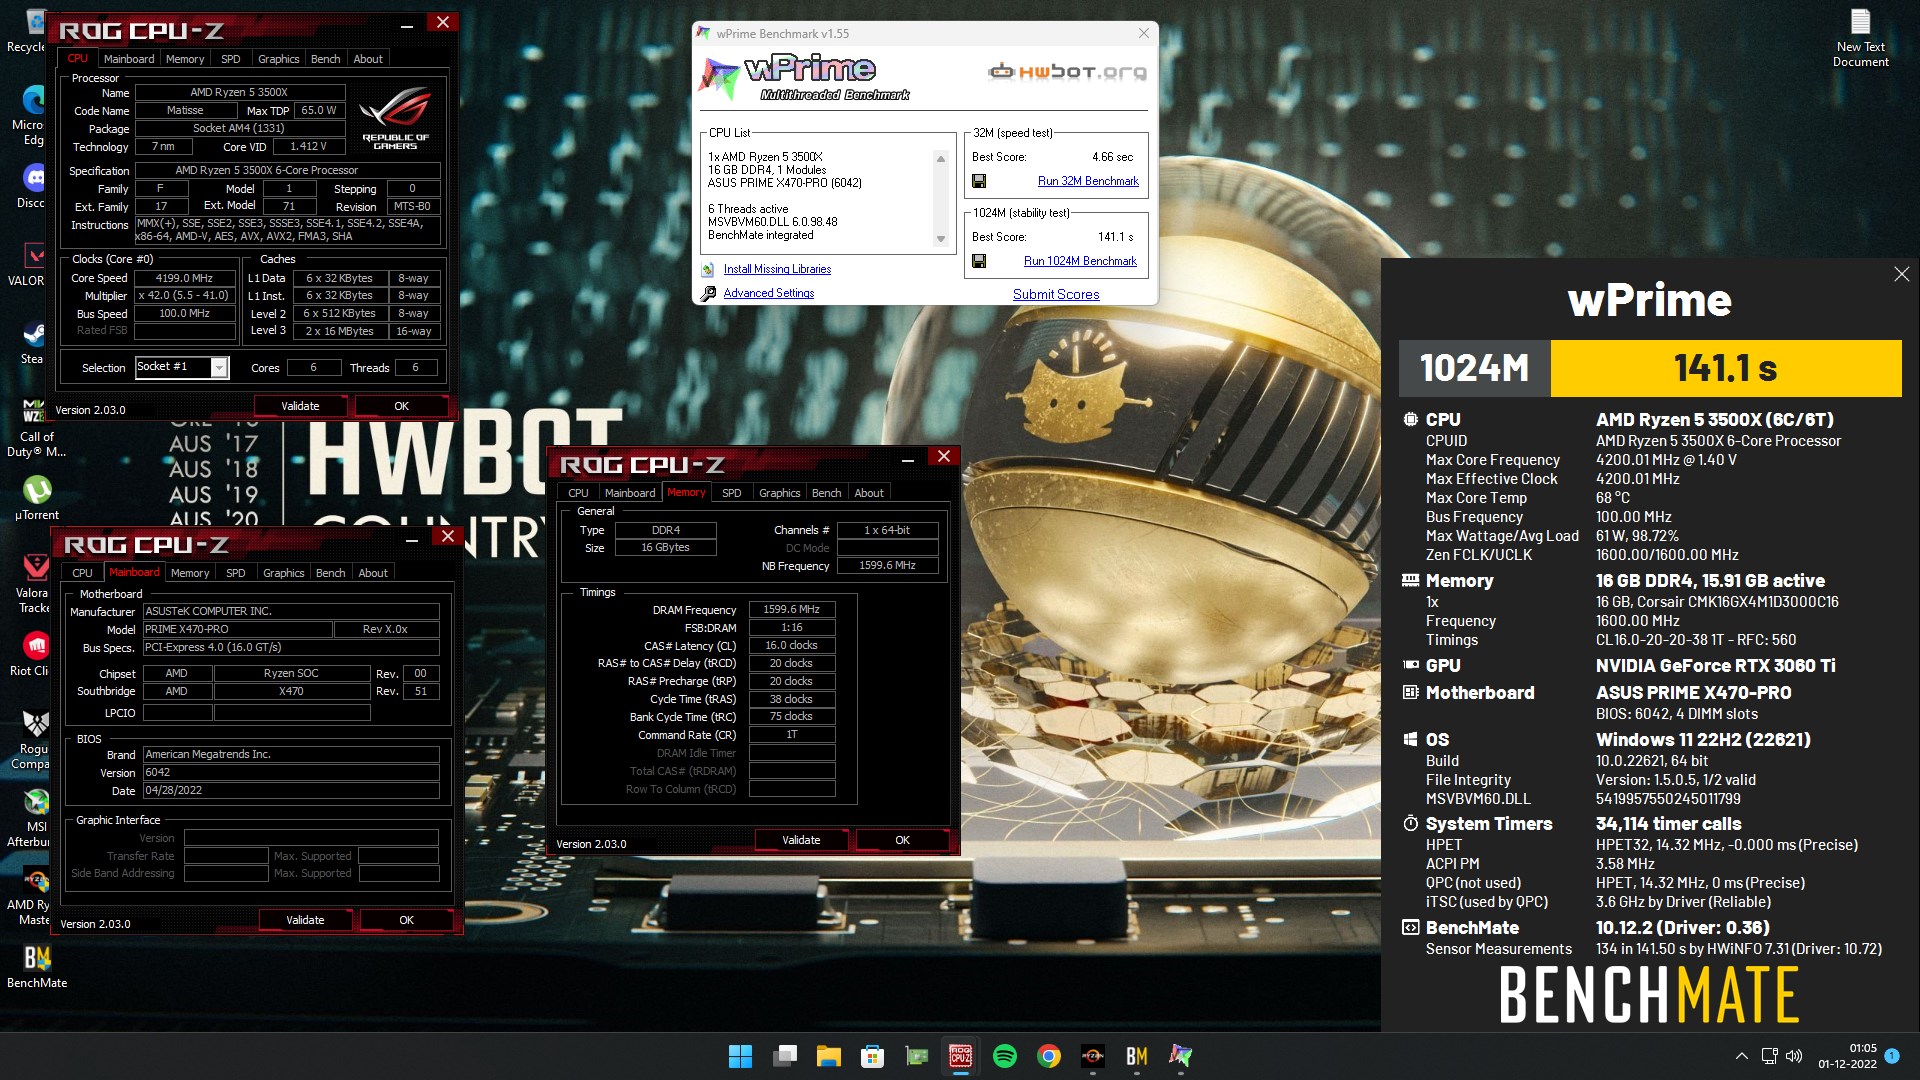Click the HWBOT.org logo in wPrime

click(x=1067, y=71)
